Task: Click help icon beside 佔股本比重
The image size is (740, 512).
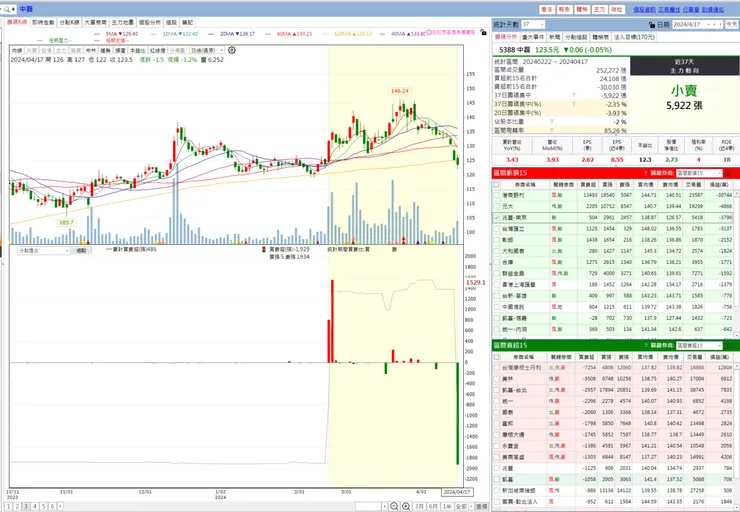Action: pyautogui.click(x=552, y=122)
